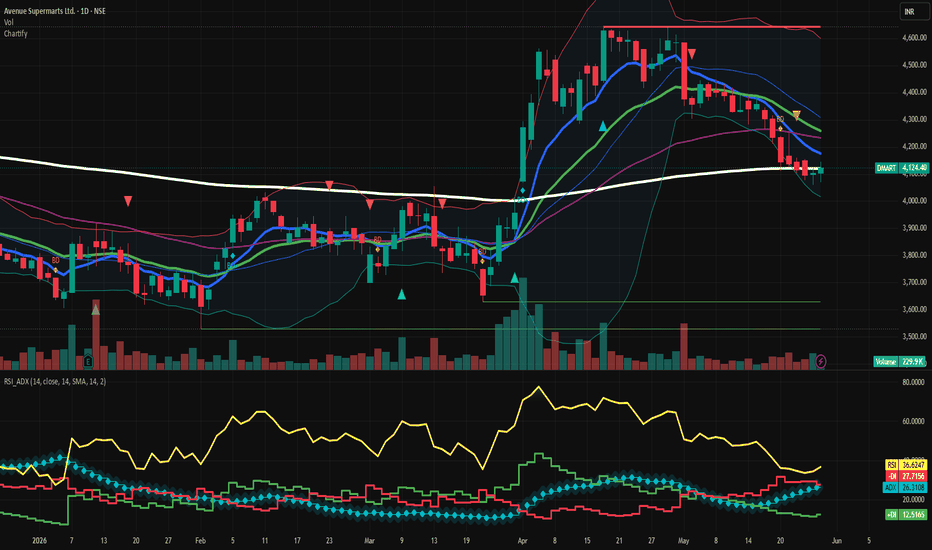
Task: Click the 4,000.00 price axis label
Action: coord(914,200)
